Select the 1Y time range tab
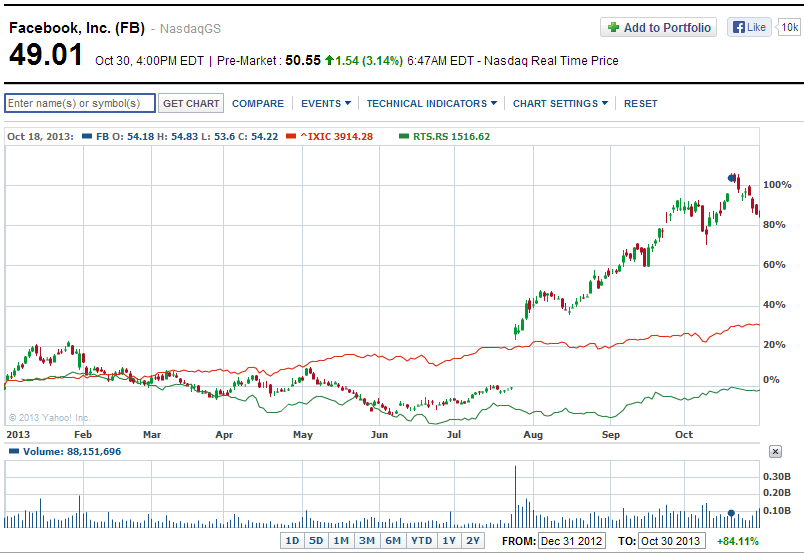Image resolution: width=804 pixels, height=553 pixels. pos(449,541)
